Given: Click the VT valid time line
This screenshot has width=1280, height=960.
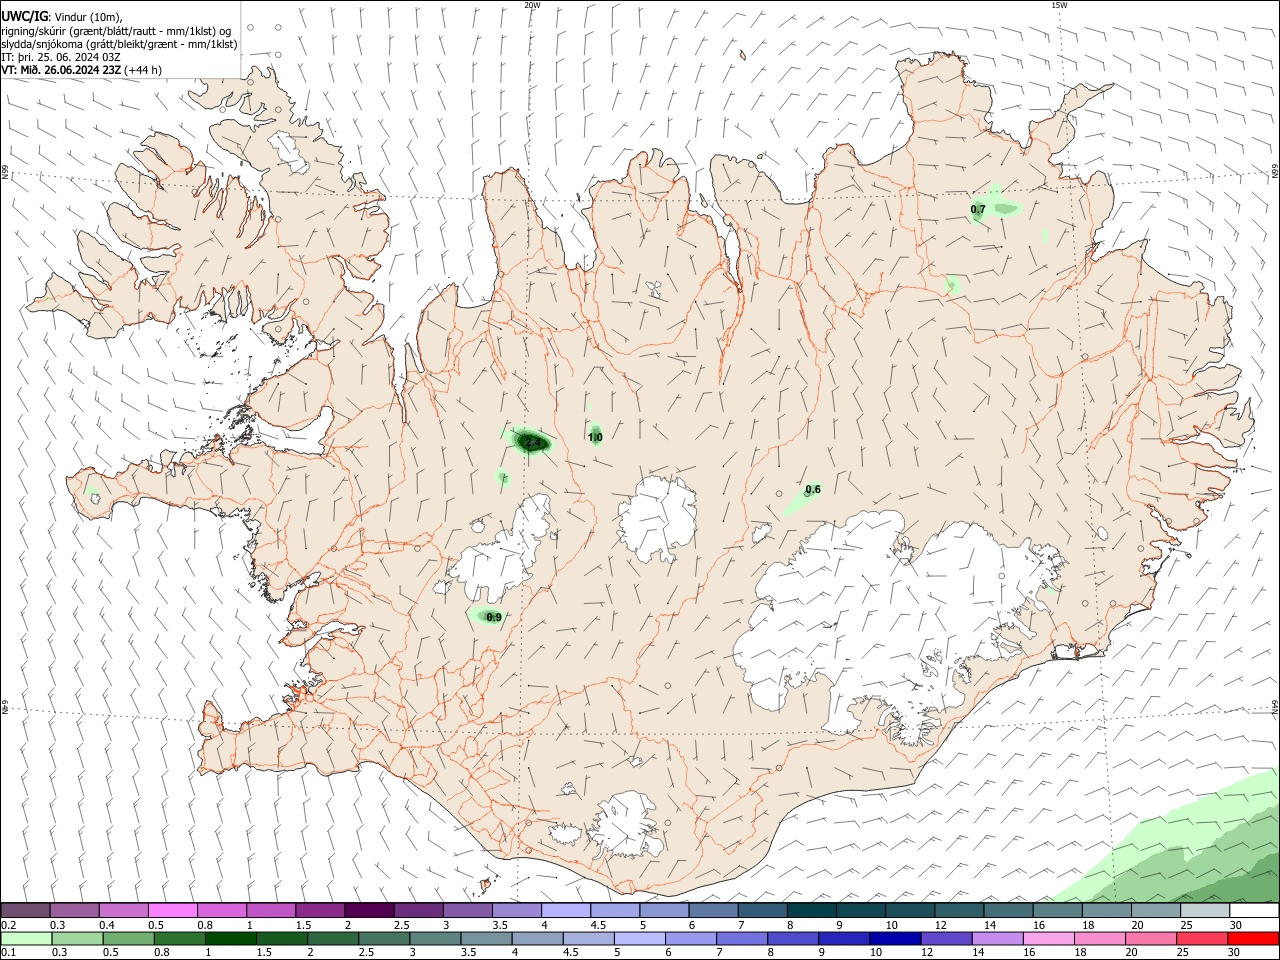Looking at the screenshot, I should (82, 70).
